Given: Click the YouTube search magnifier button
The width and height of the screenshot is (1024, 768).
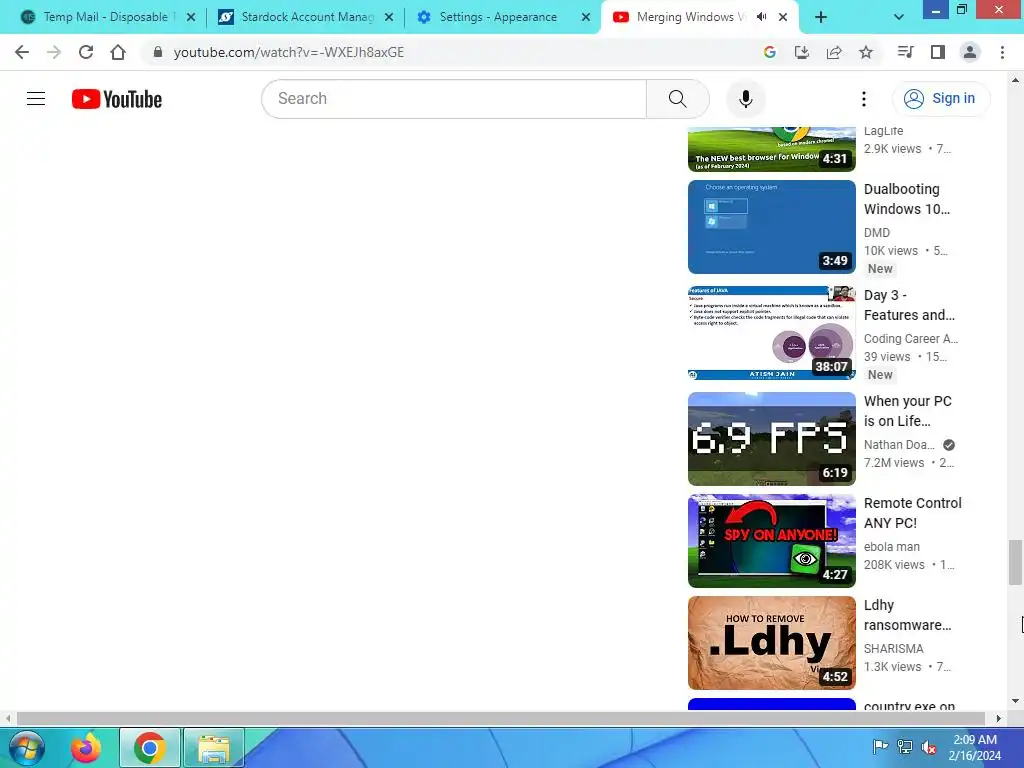Looking at the screenshot, I should tap(677, 99).
